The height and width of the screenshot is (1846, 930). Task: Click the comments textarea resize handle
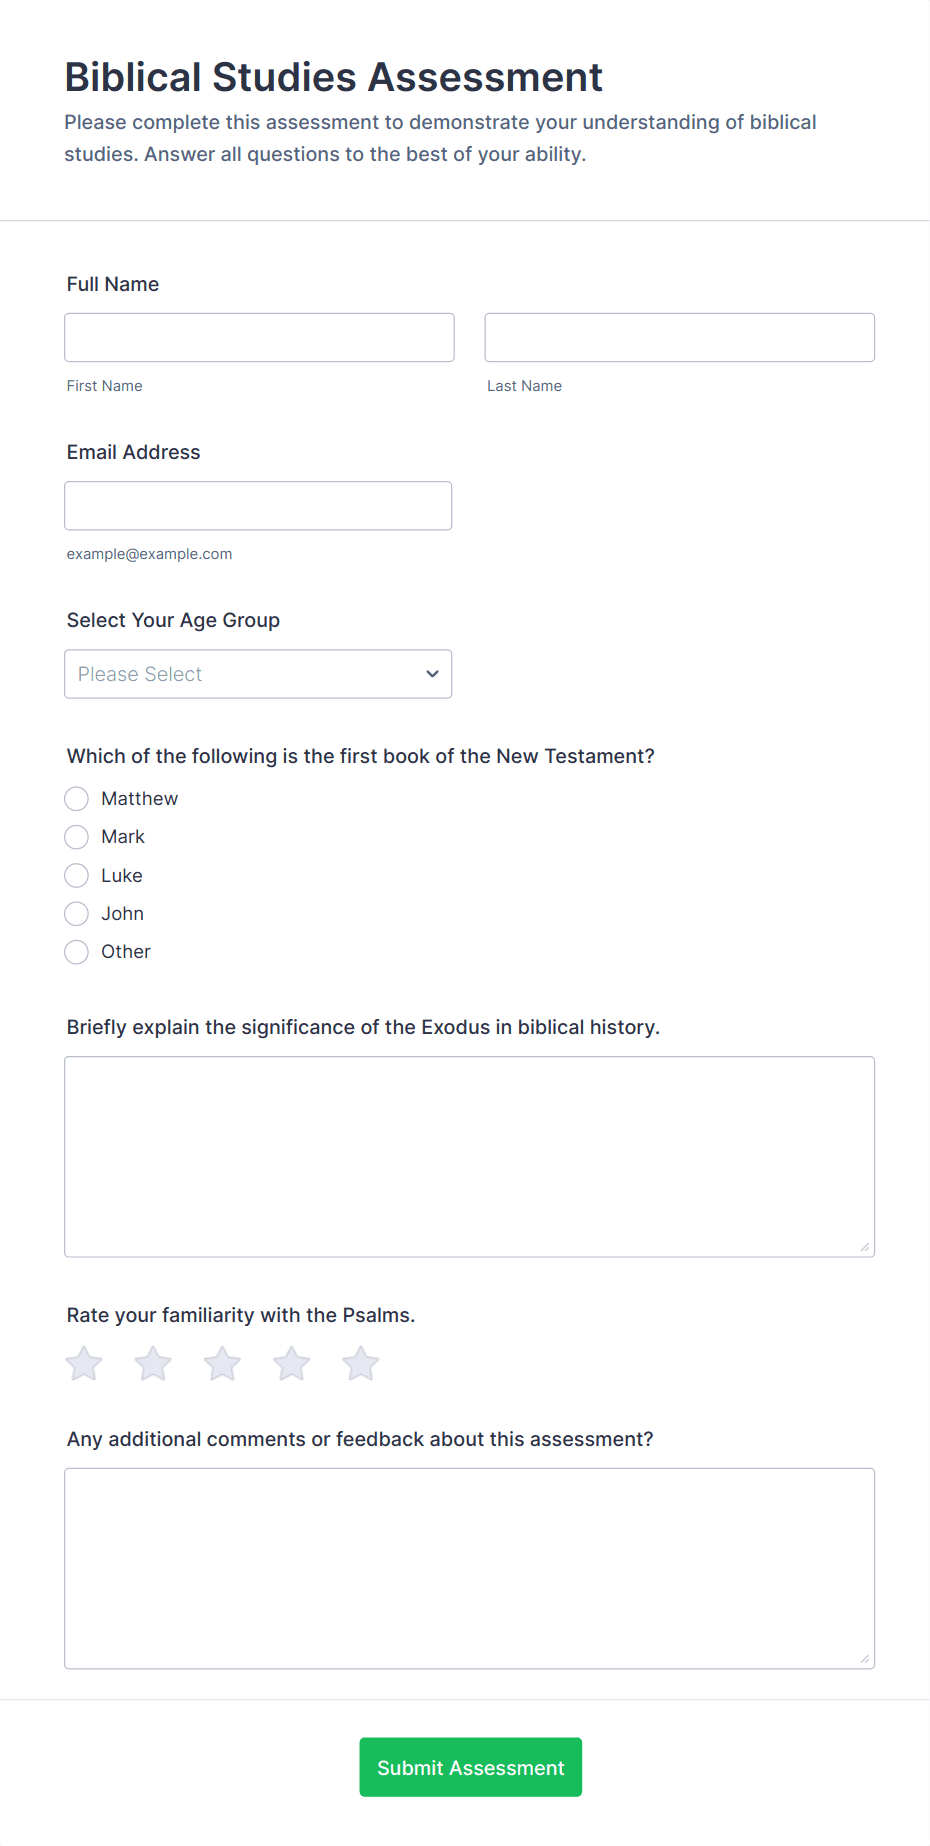pyautogui.click(x=865, y=1659)
